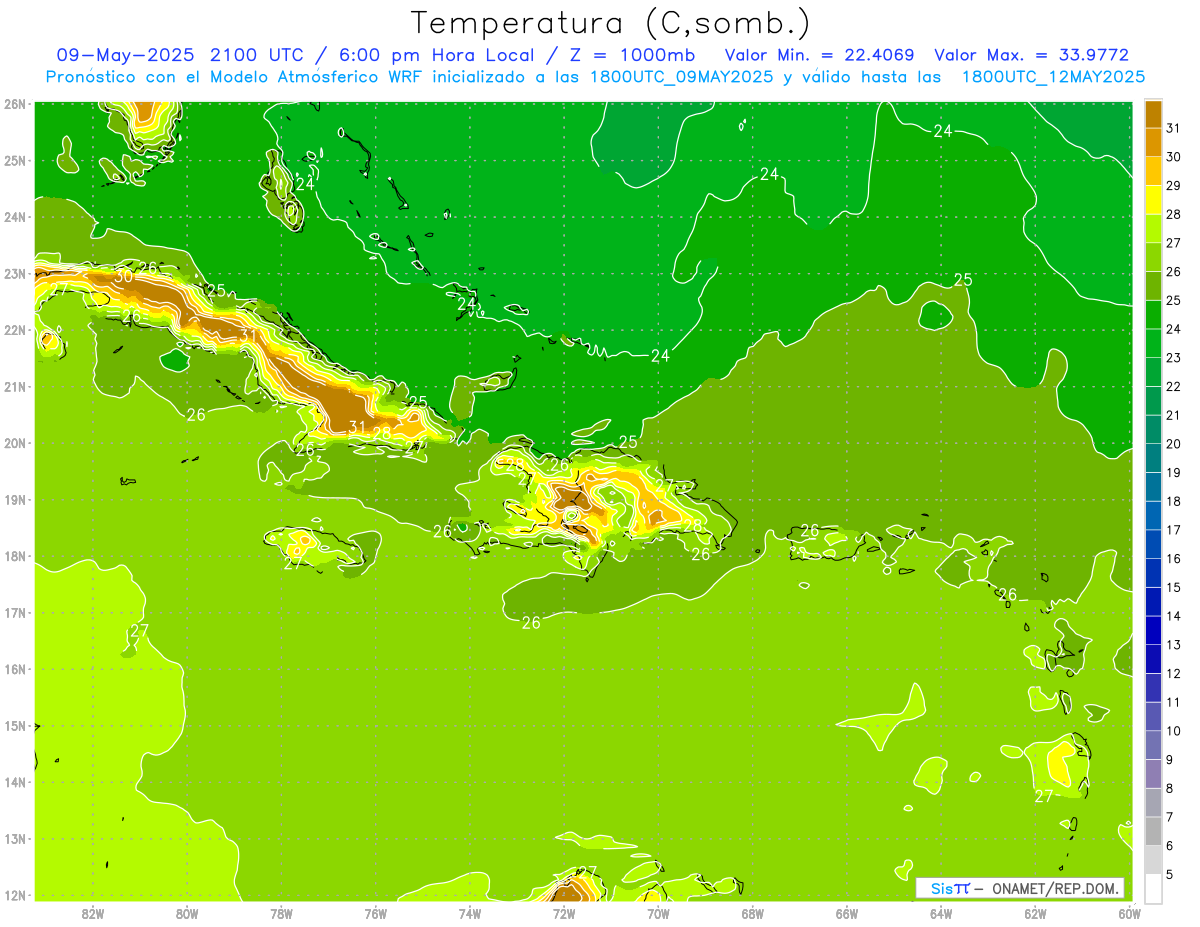Click the "Temperatura (C,somb.)" title

(x=611, y=23)
